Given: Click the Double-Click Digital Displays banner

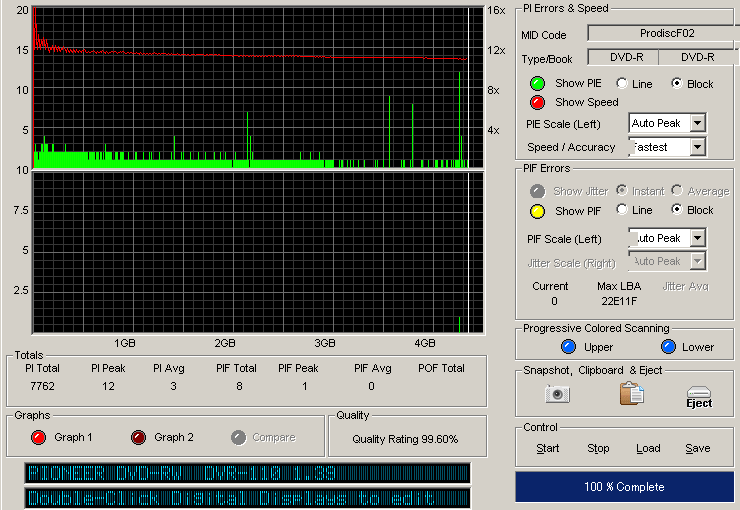Looking at the screenshot, I should point(247,498).
